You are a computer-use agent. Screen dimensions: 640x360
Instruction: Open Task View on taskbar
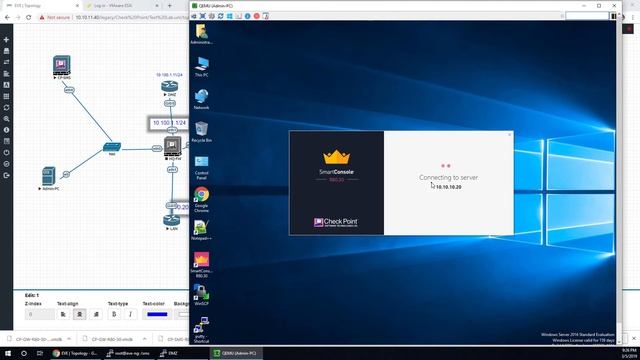tap(40, 353)
